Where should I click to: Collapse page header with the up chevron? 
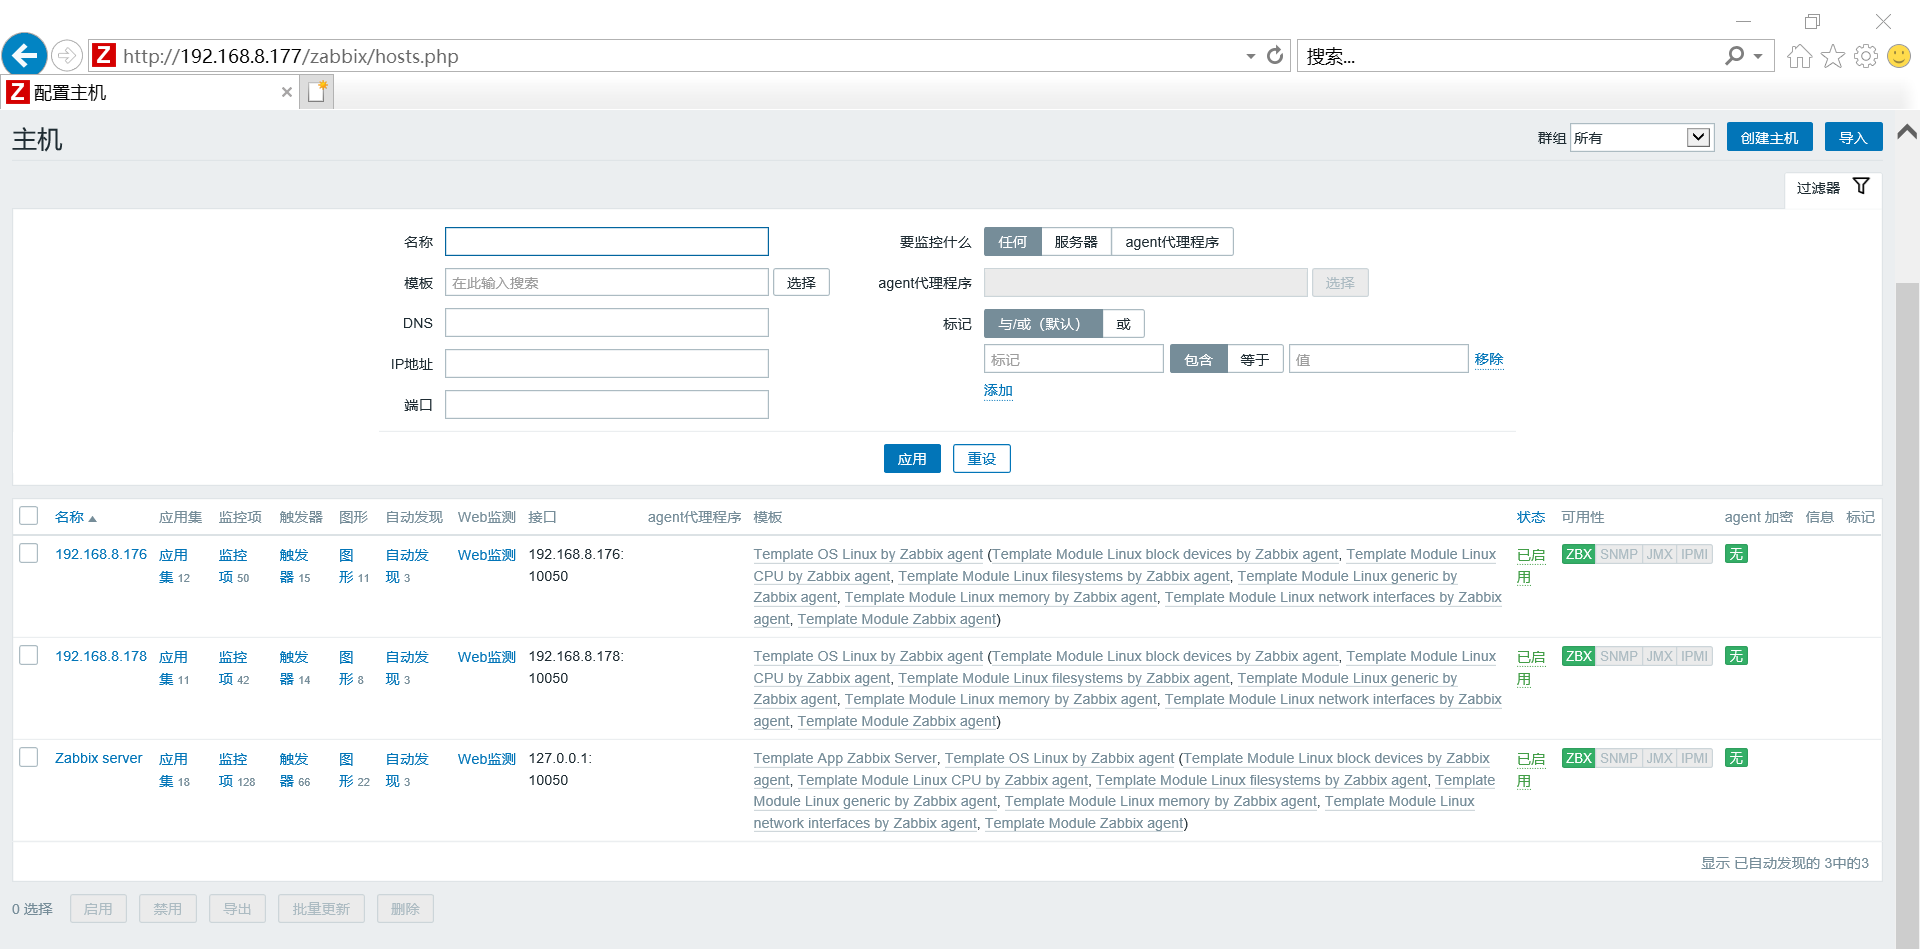1907,132
